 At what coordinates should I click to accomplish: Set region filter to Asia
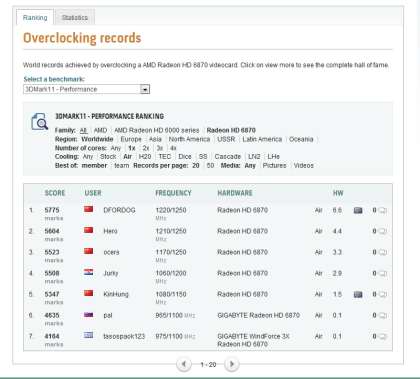click(x=155, y=139)
